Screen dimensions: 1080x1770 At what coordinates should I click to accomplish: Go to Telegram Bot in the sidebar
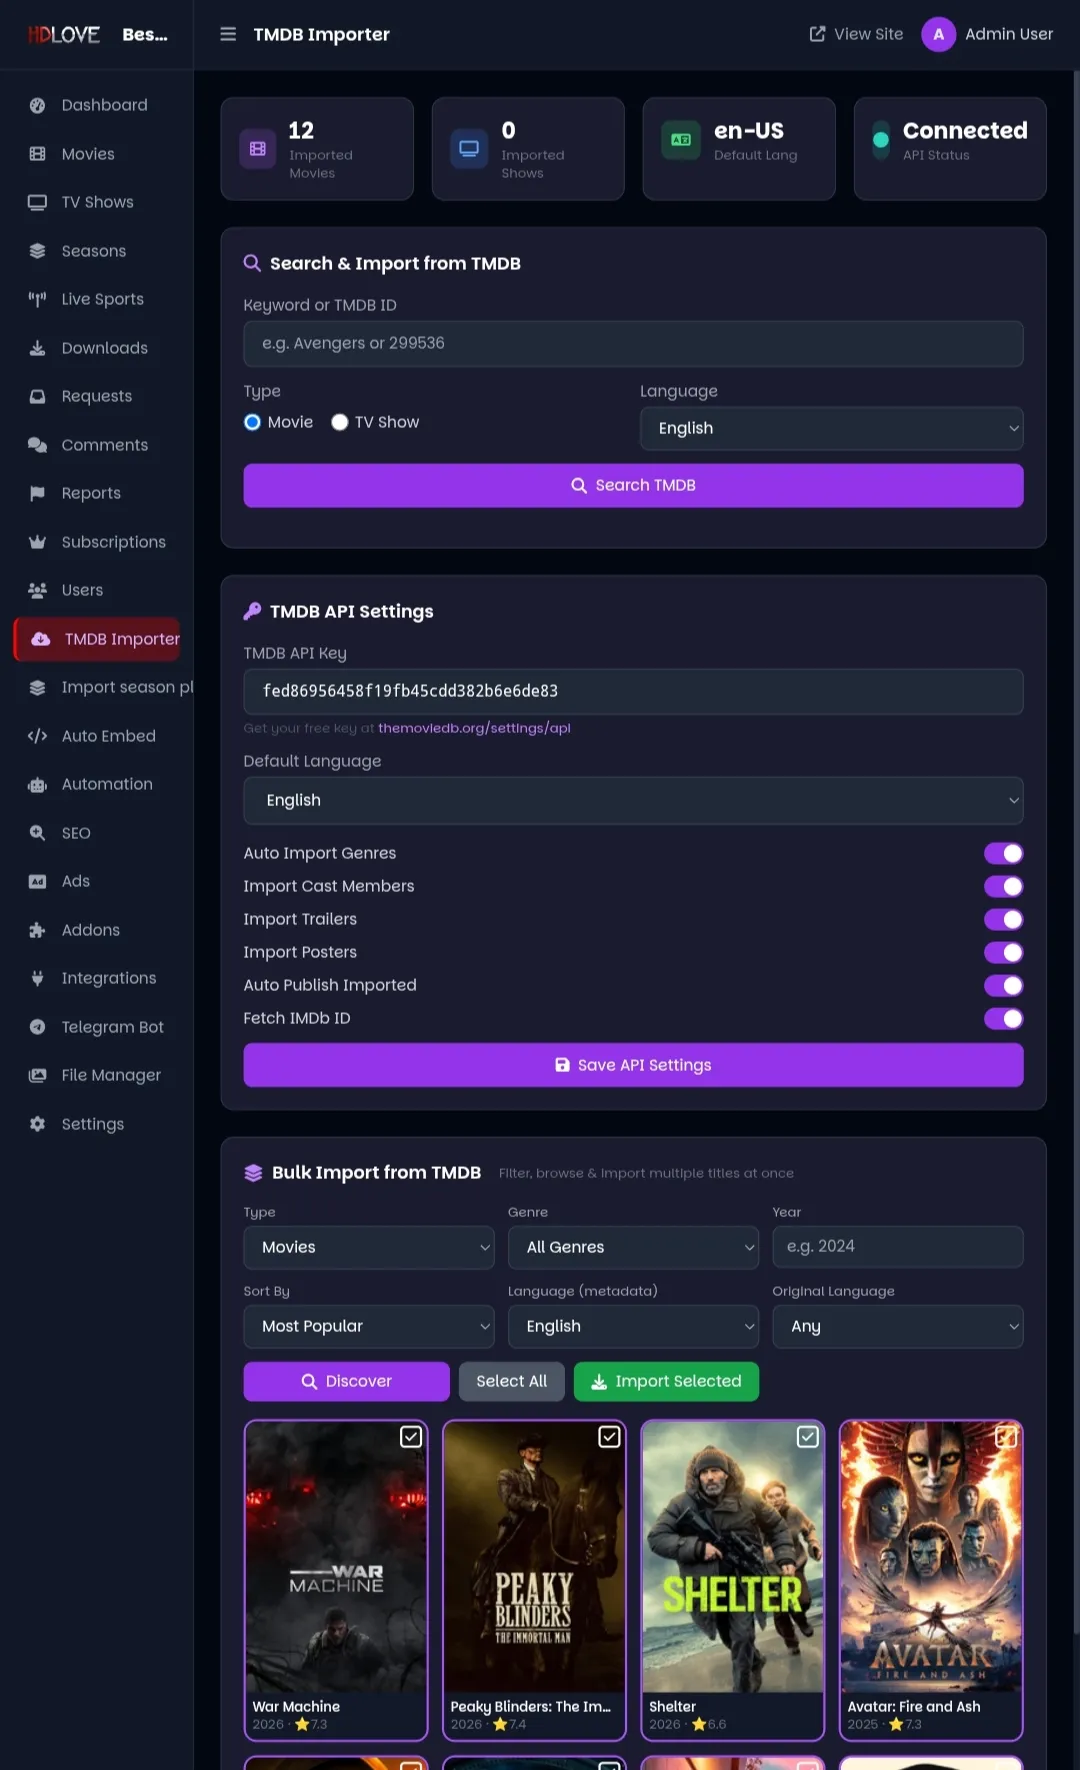point(97,1027)
